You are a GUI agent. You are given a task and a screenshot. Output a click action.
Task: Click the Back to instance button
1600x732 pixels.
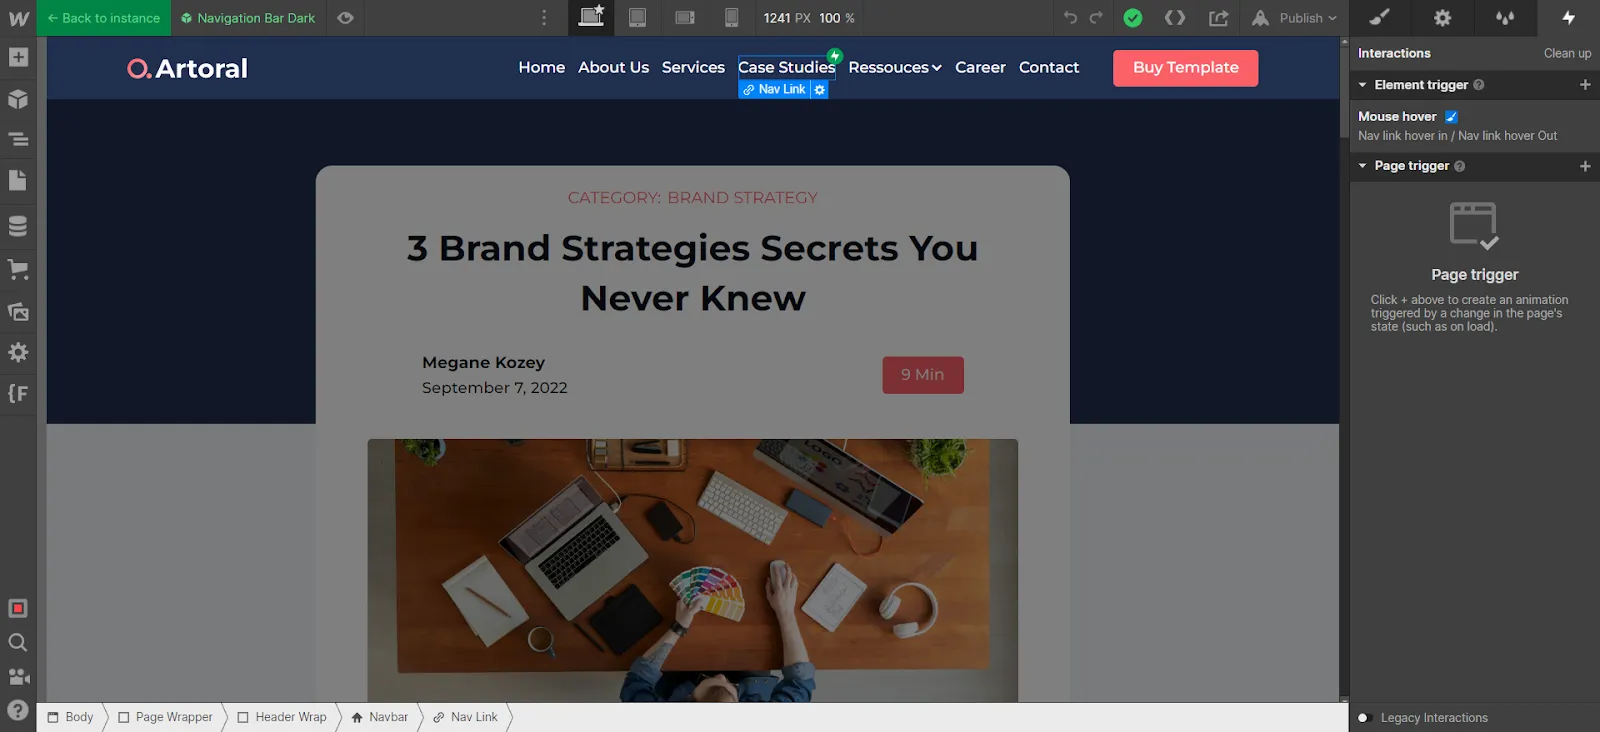click(104, 18)
